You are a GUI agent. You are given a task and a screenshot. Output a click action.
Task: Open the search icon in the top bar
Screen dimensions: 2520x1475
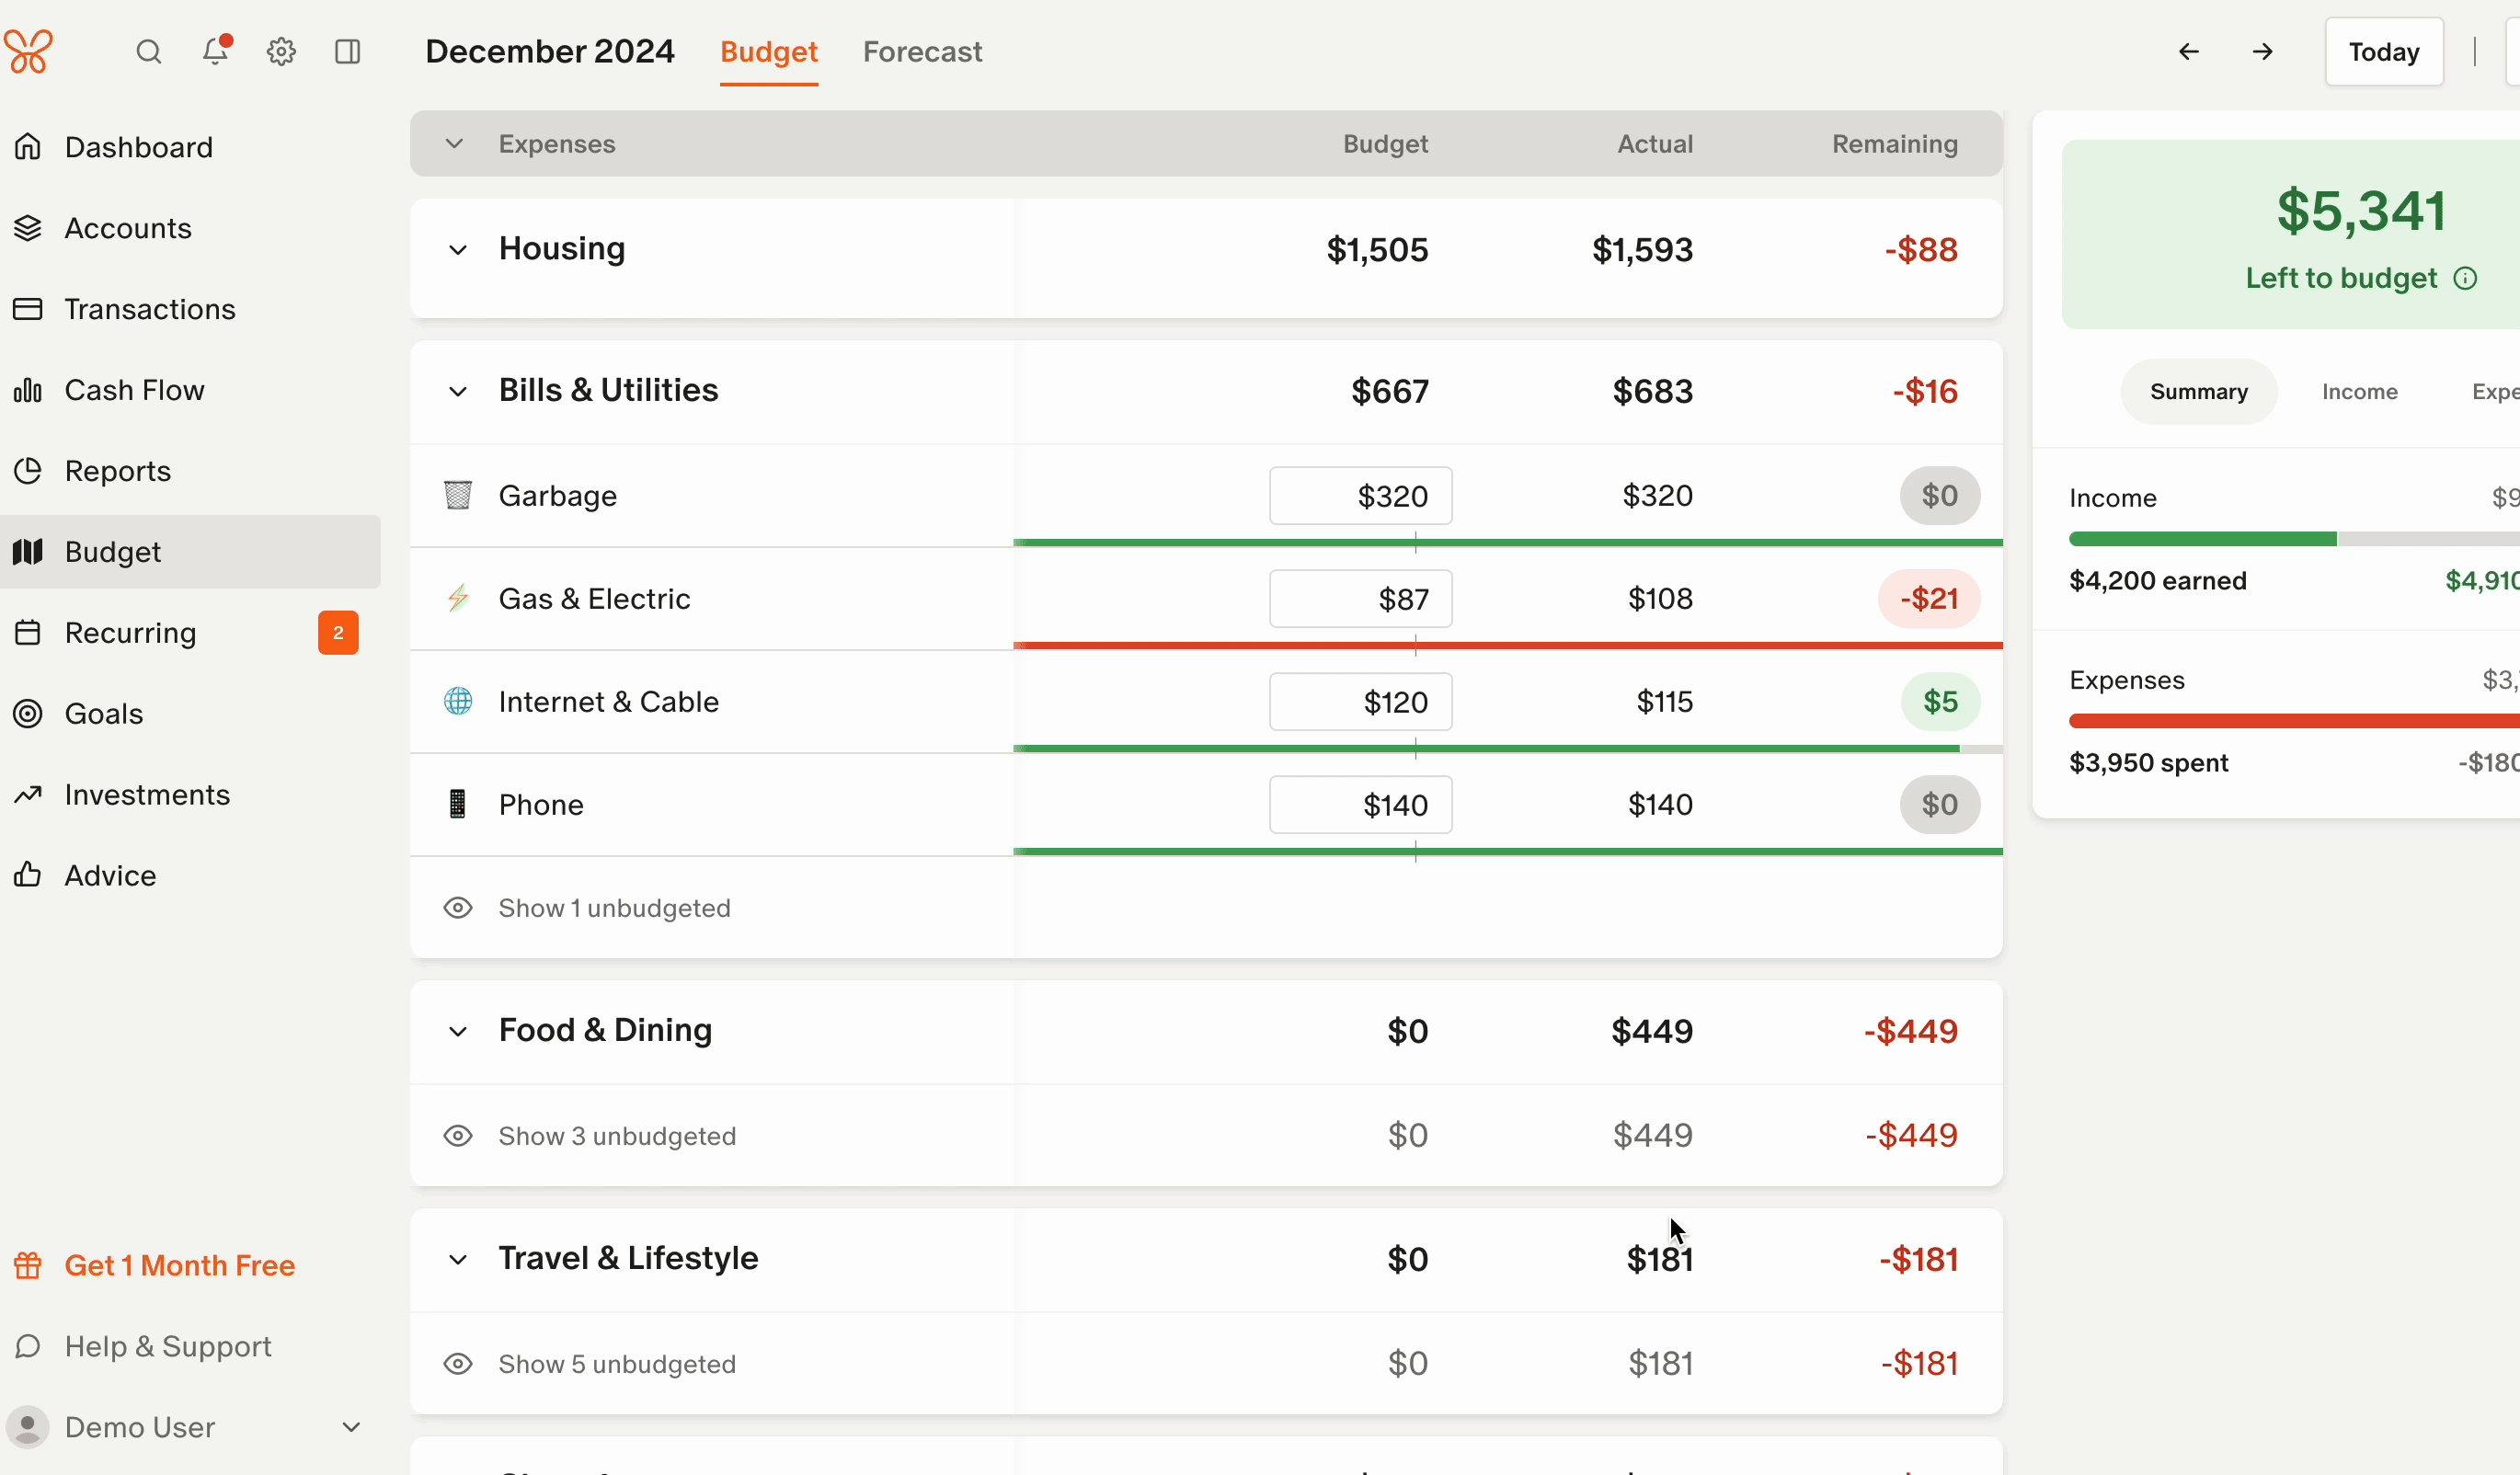(x=148, y=52)
